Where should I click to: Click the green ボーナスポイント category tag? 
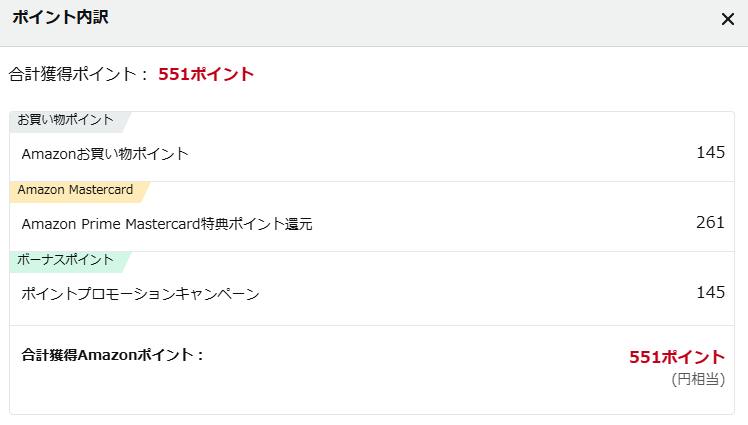(65, 261)
